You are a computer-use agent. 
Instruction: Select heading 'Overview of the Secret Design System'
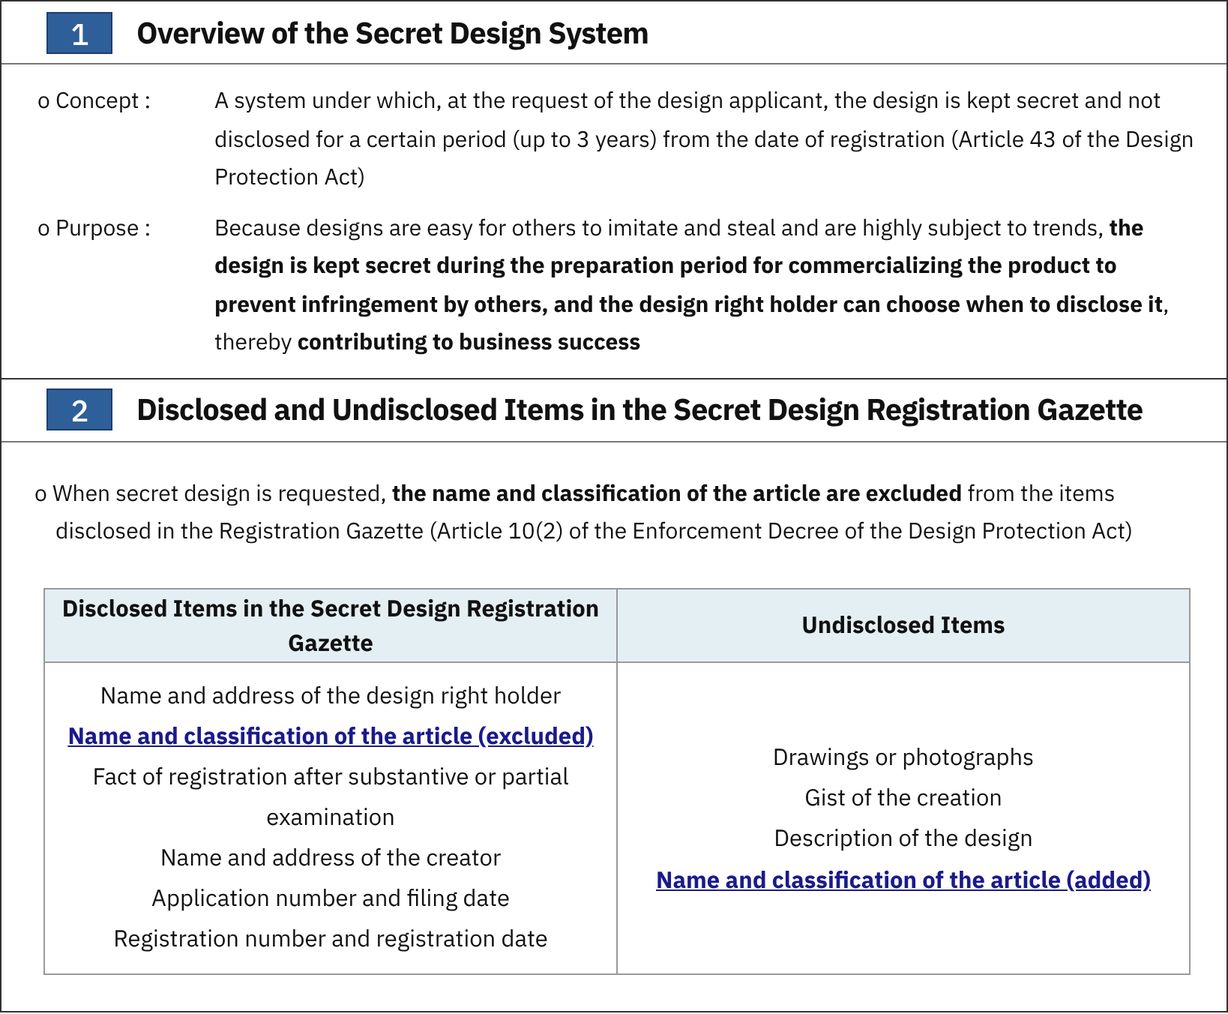(x=392, y=34)
